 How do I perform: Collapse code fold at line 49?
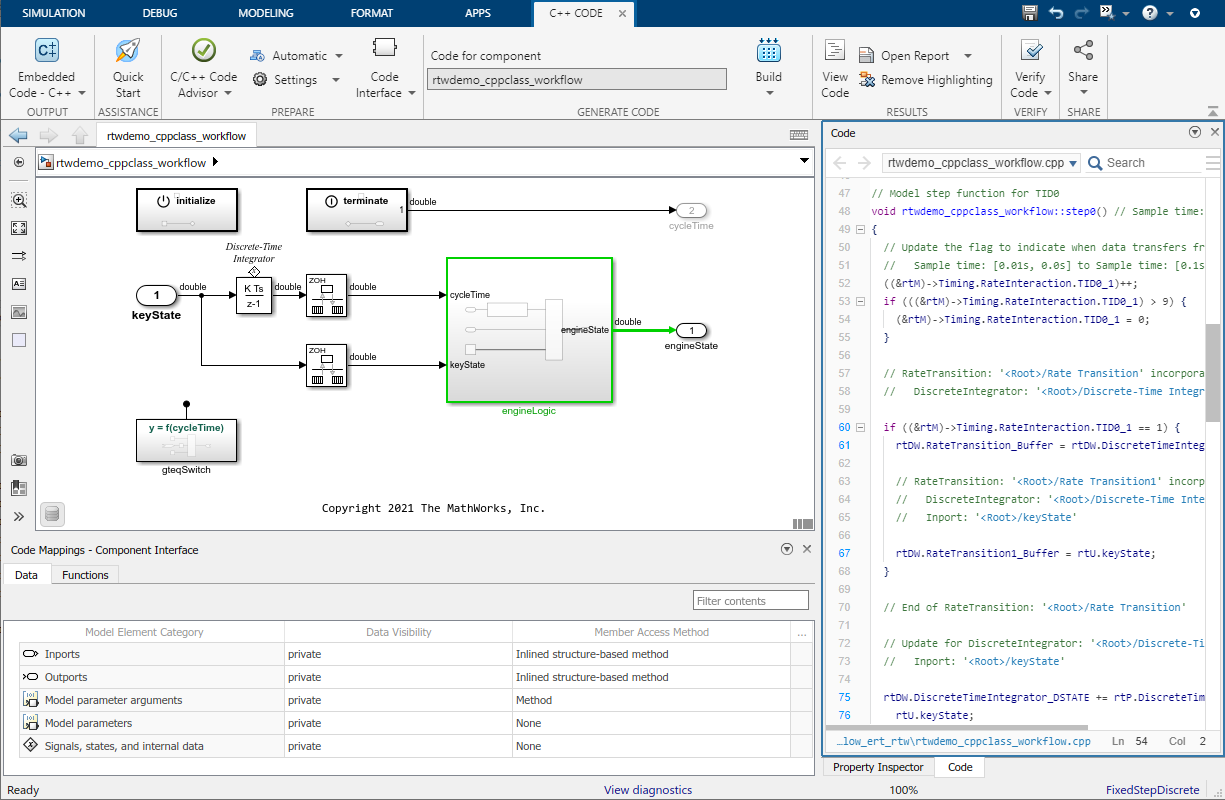(x=860, y=230)
